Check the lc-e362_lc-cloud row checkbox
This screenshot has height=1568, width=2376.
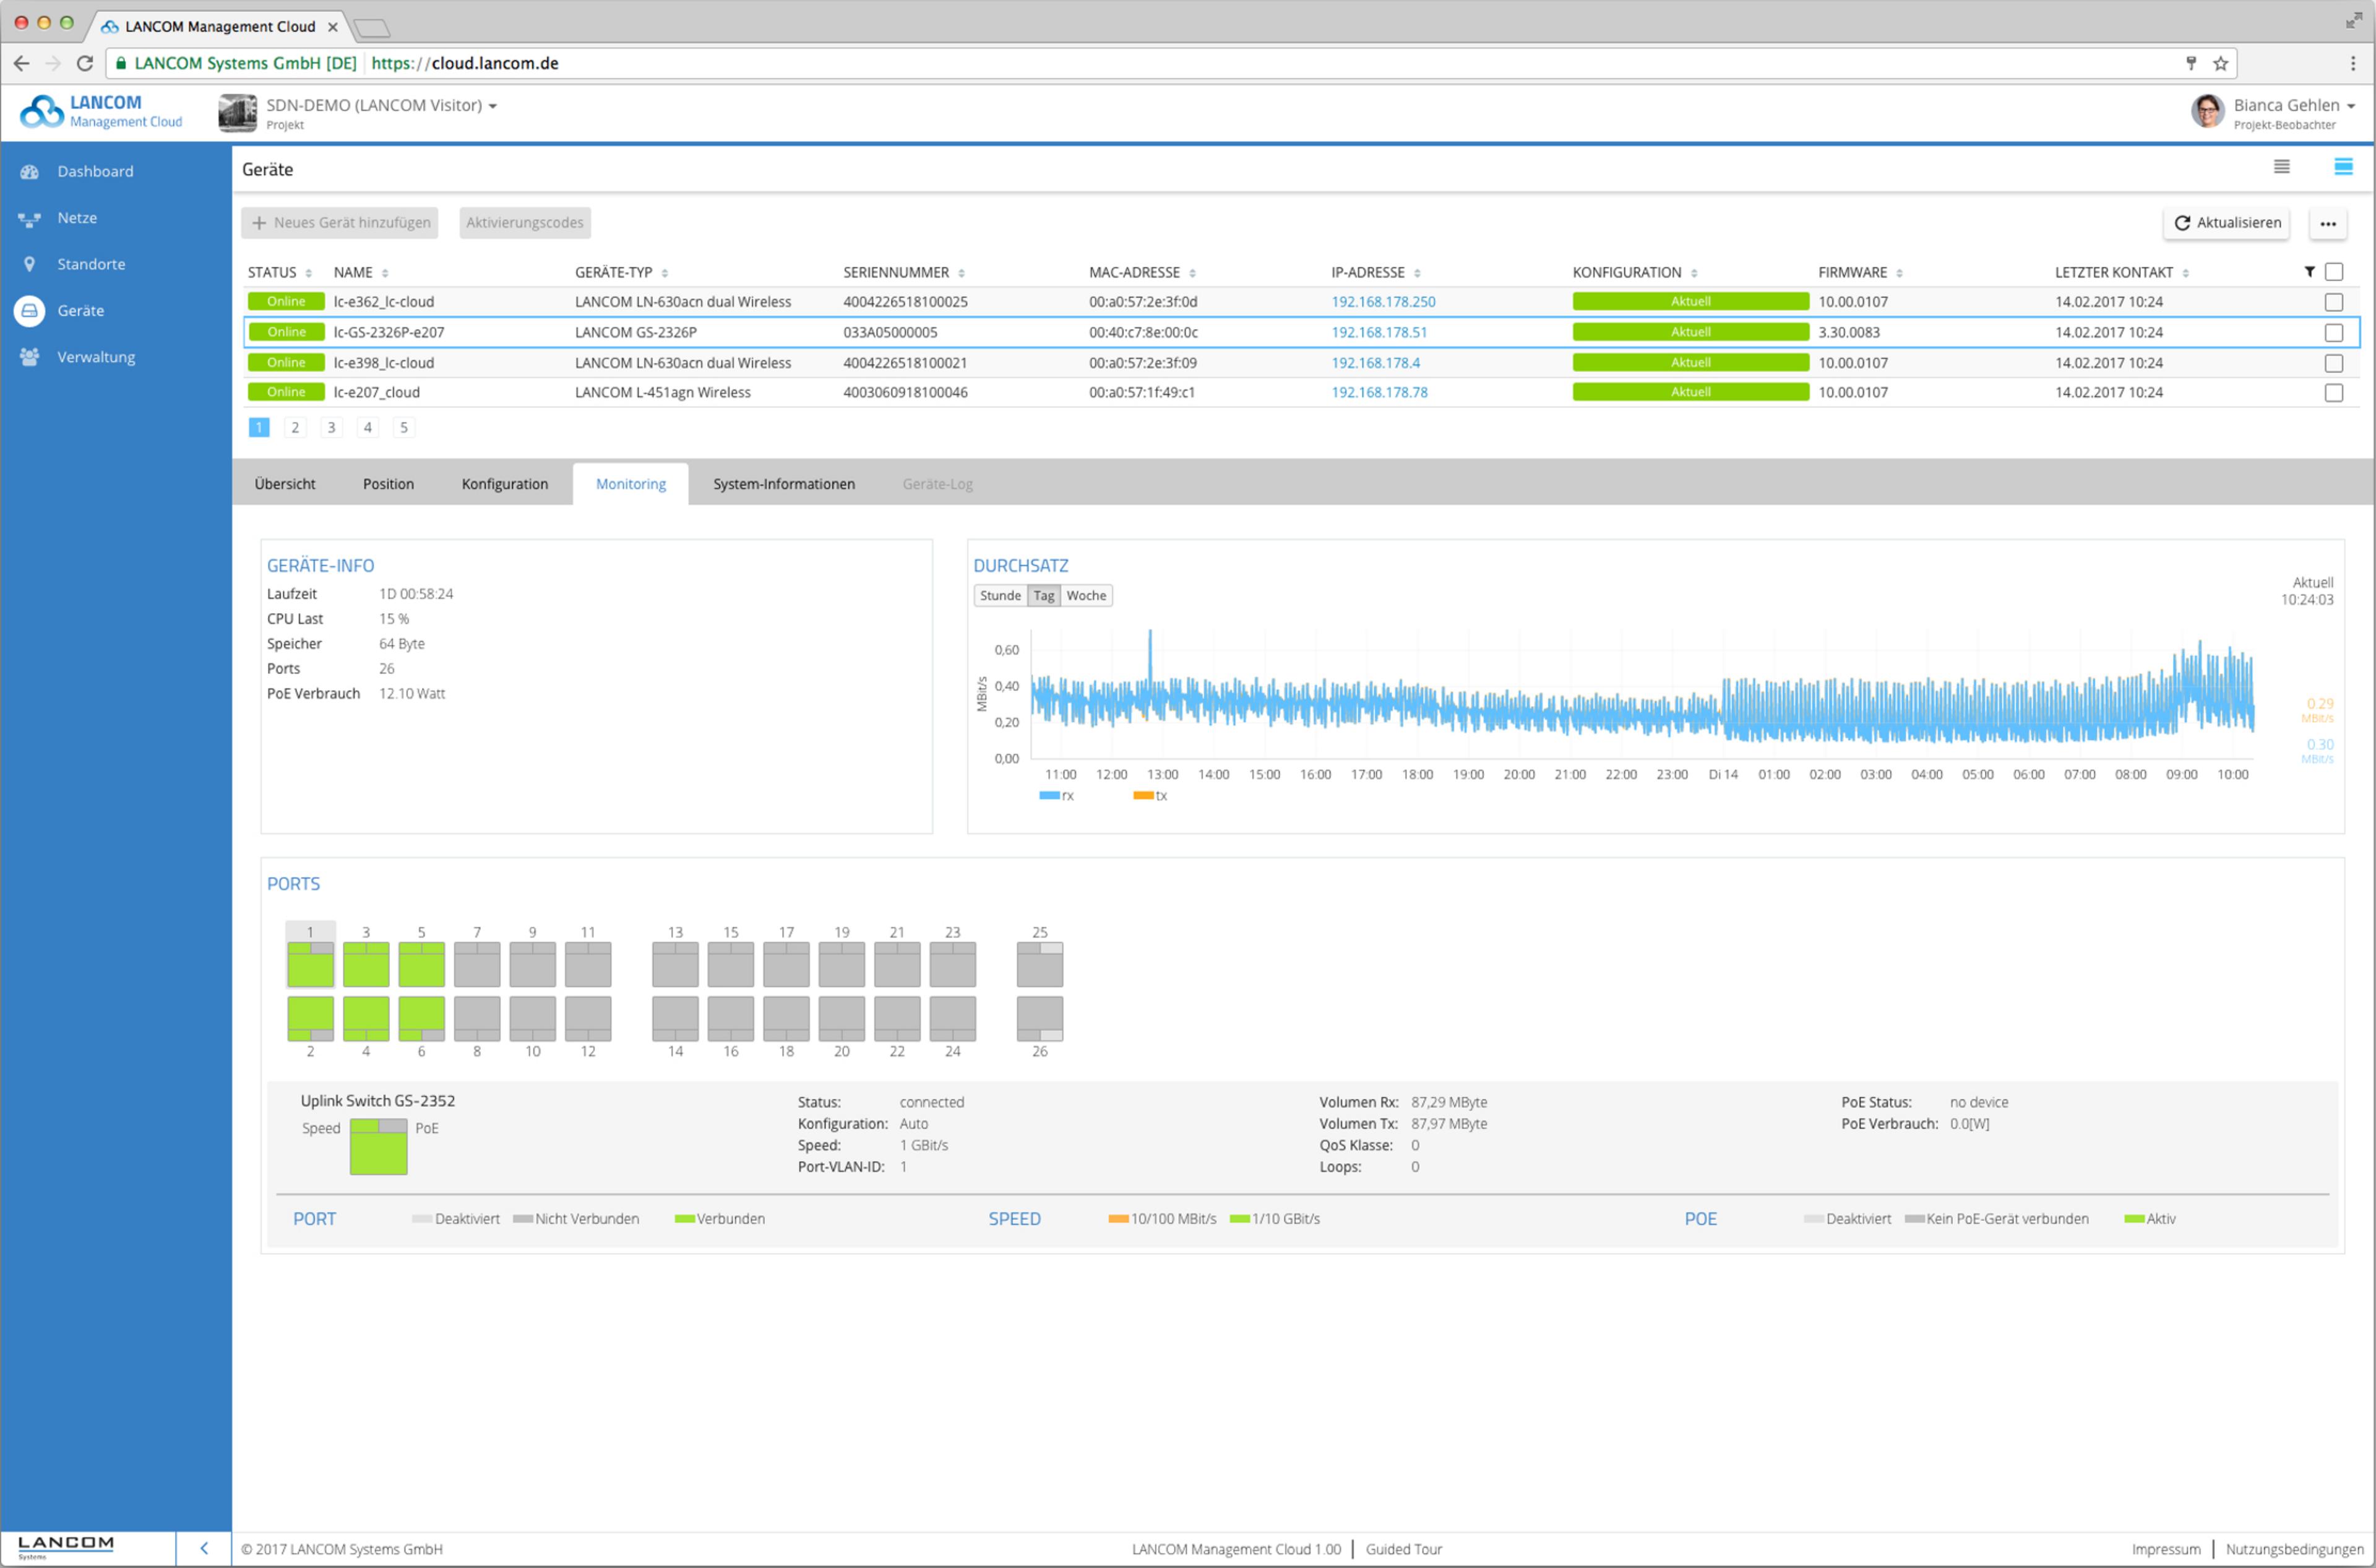tap(2333, 302)
